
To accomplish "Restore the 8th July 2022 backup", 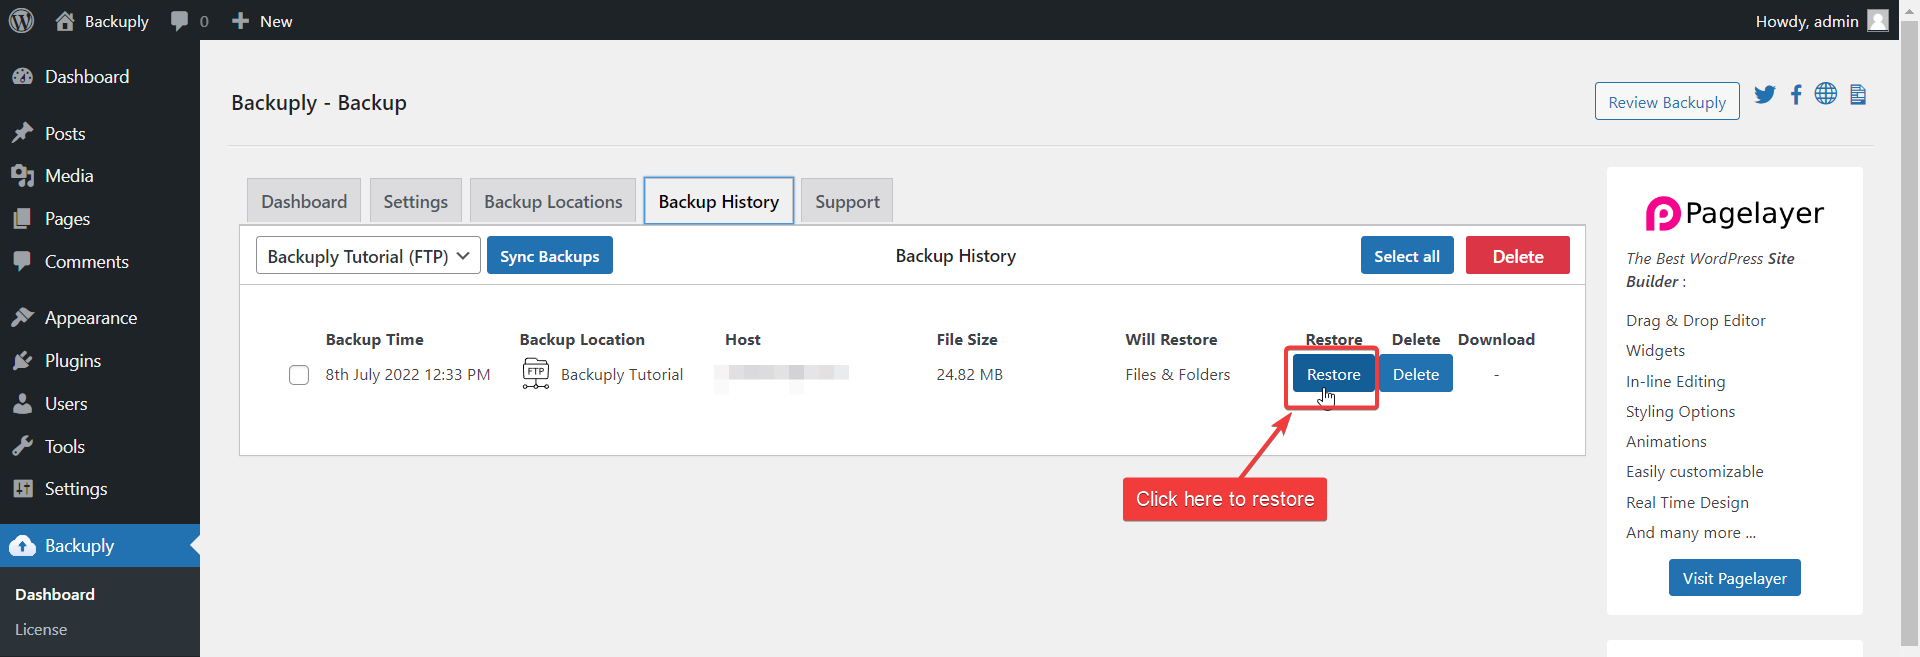I will coord(1334,374).
